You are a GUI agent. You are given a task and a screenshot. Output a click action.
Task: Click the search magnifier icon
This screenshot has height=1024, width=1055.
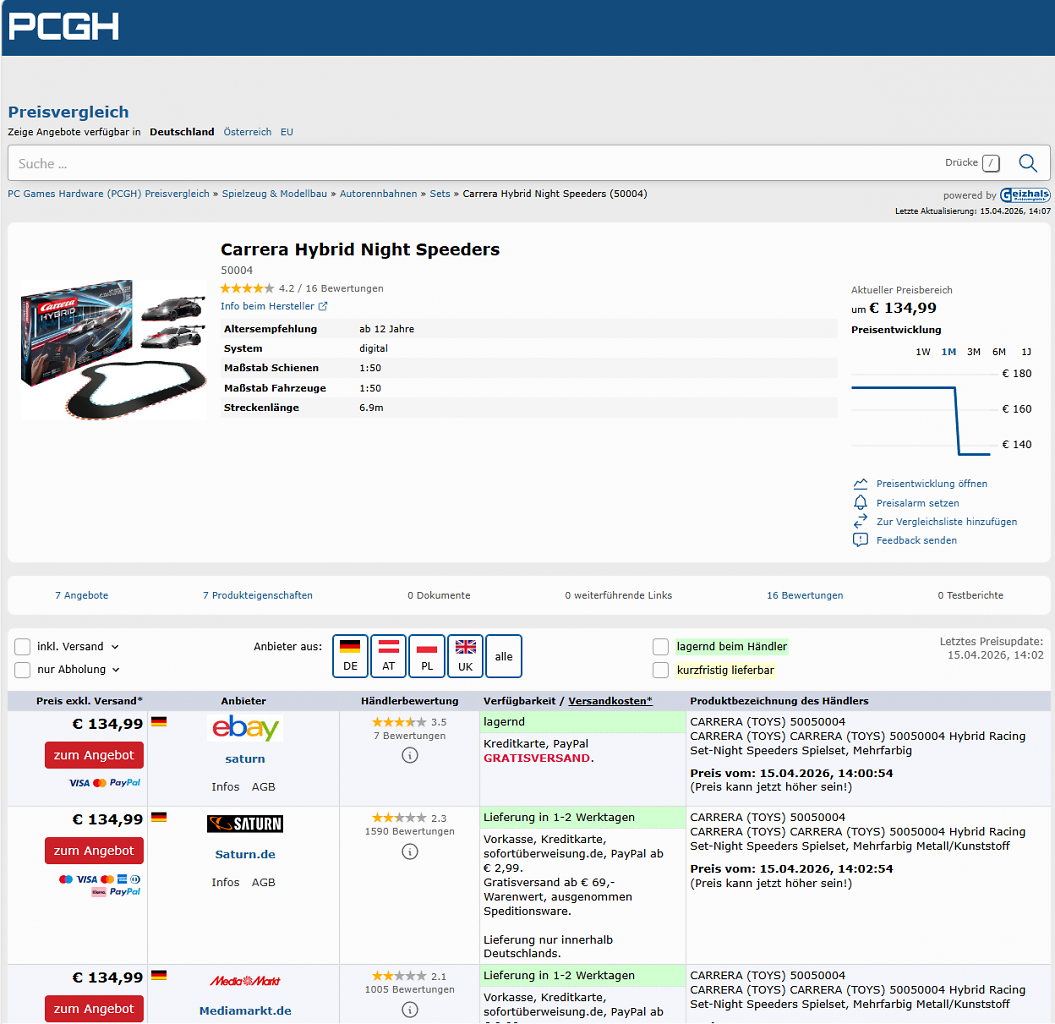click(x=1027, y=163)
